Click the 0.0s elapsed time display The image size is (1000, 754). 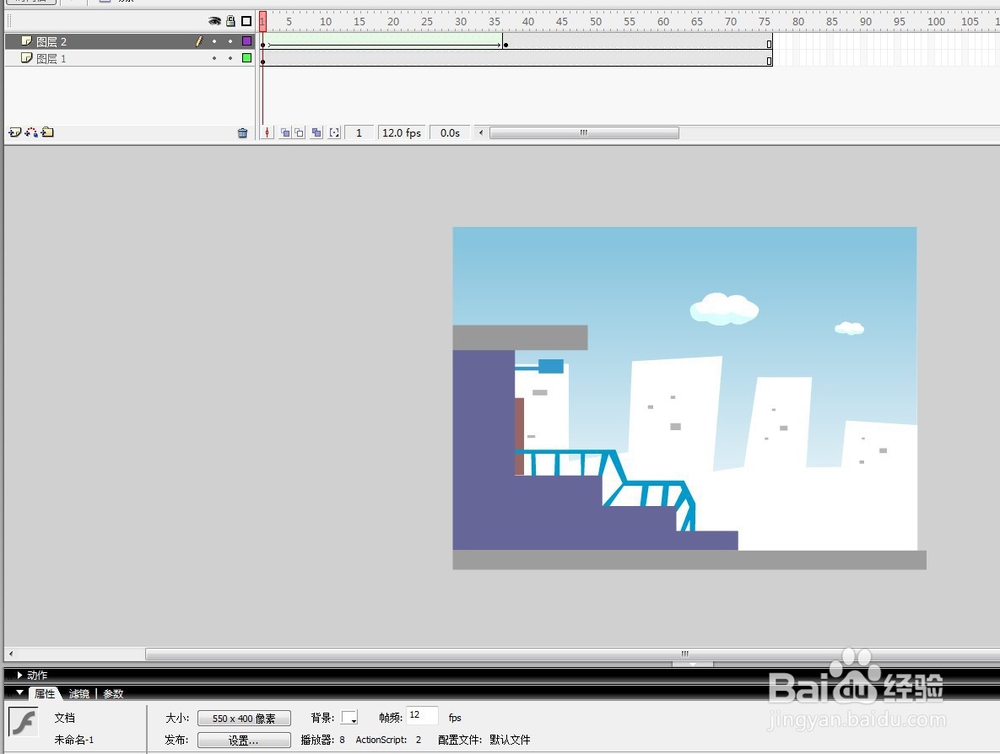click(x=450, y=133)
